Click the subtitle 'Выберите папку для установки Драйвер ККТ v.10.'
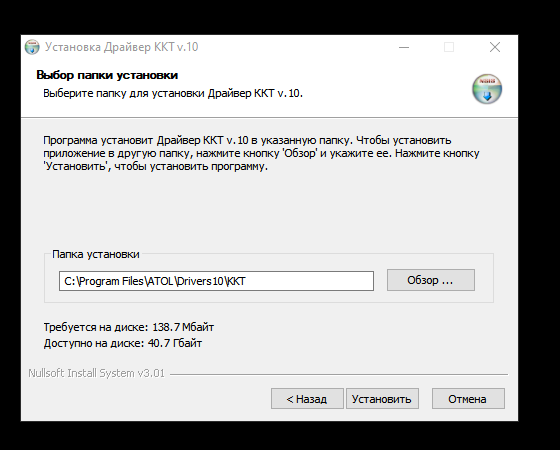Viewport: 560px width, 450px height. coord(173,94)
